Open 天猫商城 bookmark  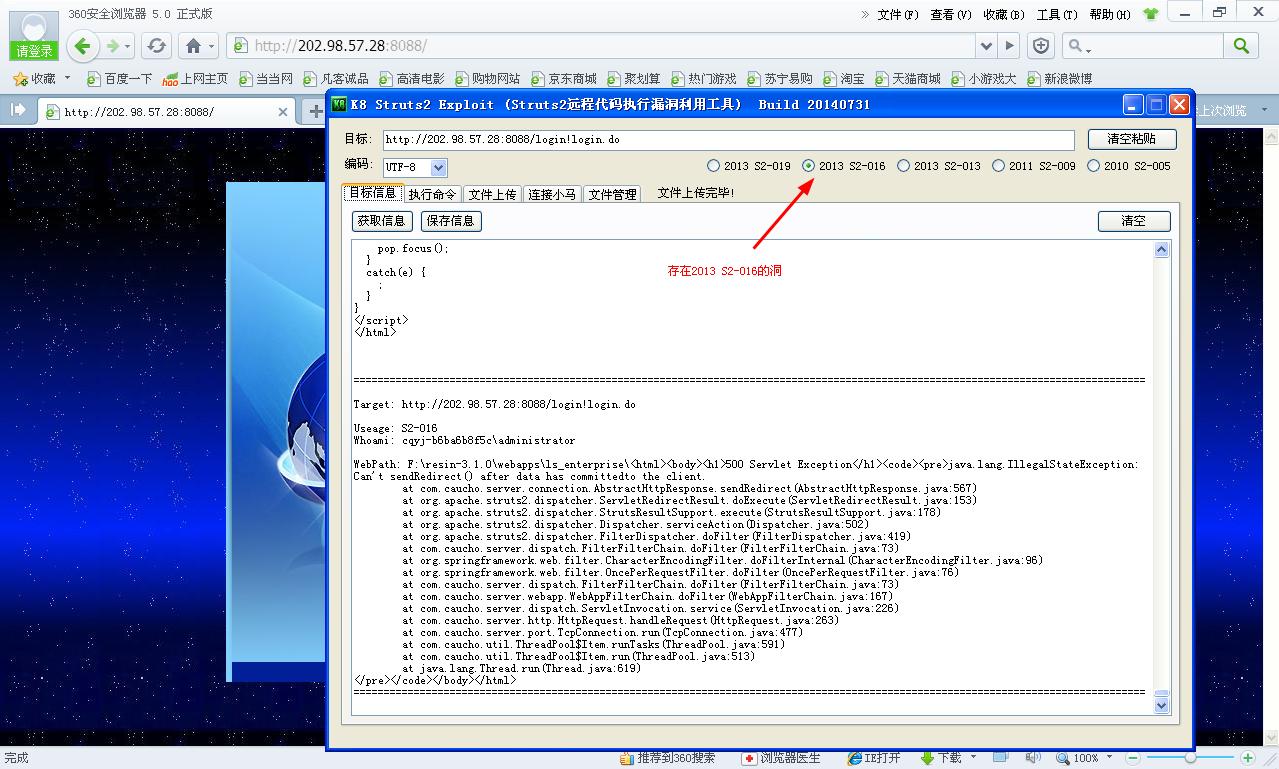tap(907, 78)
